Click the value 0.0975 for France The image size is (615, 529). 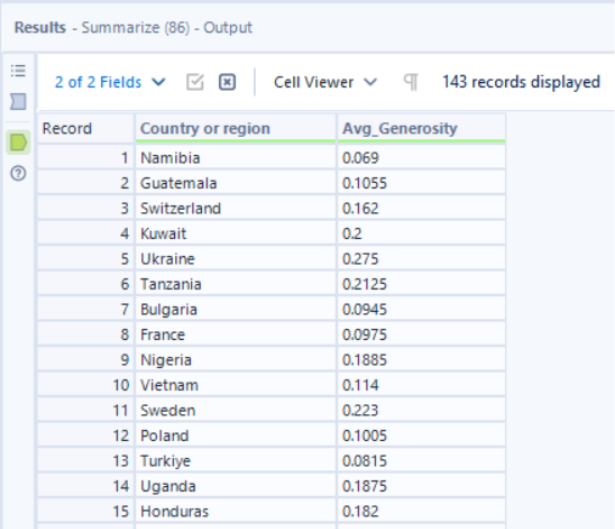coord(421,334)
